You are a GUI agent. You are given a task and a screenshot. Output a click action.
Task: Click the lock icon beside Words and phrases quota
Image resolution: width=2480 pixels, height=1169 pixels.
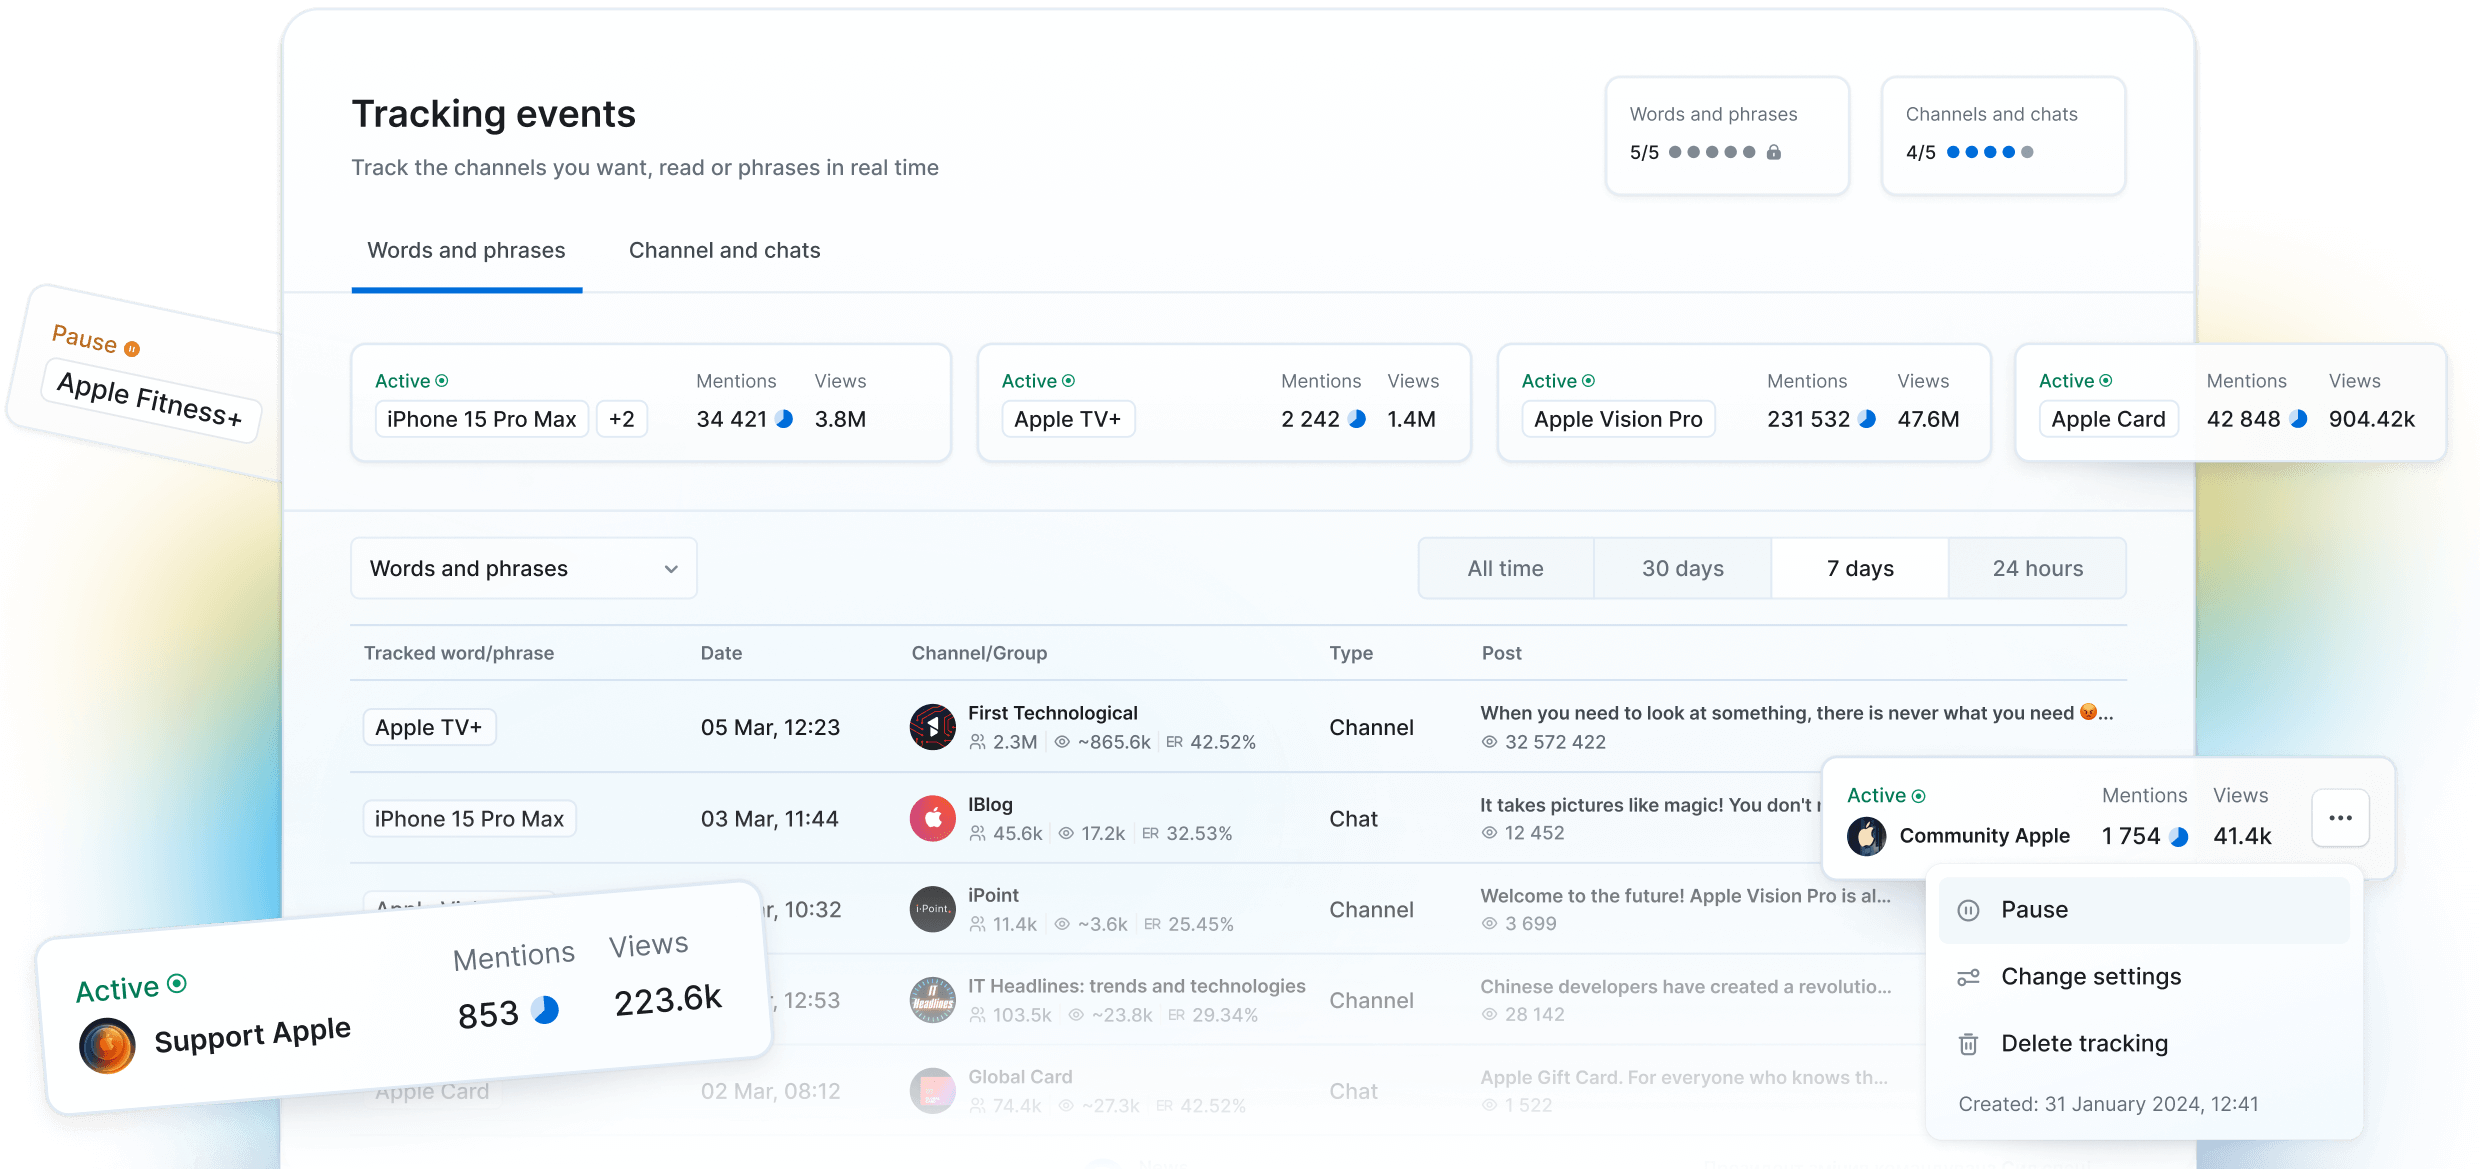1773,152
